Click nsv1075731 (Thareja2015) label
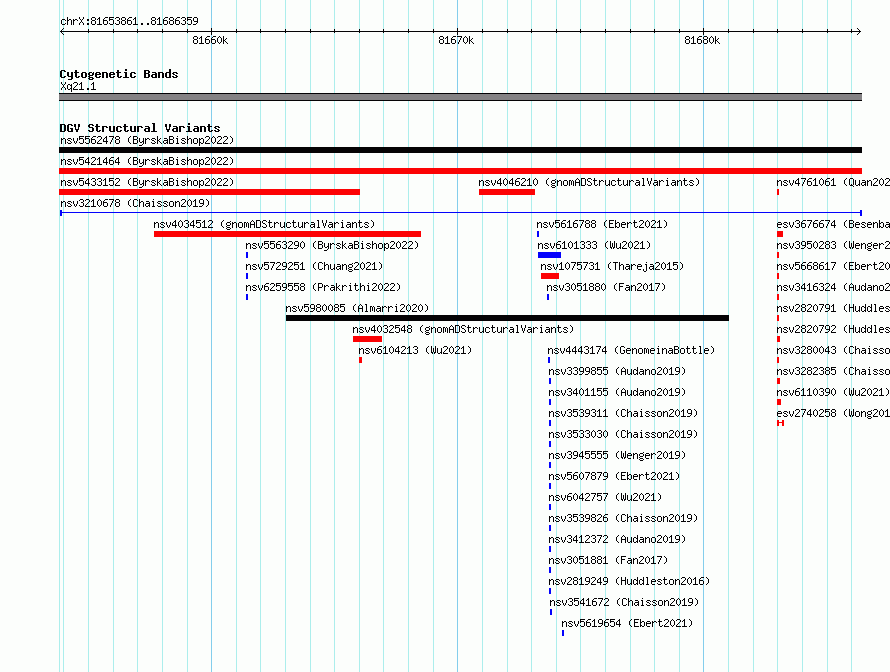Screen dimensions: 890x672 coord(612,266)
